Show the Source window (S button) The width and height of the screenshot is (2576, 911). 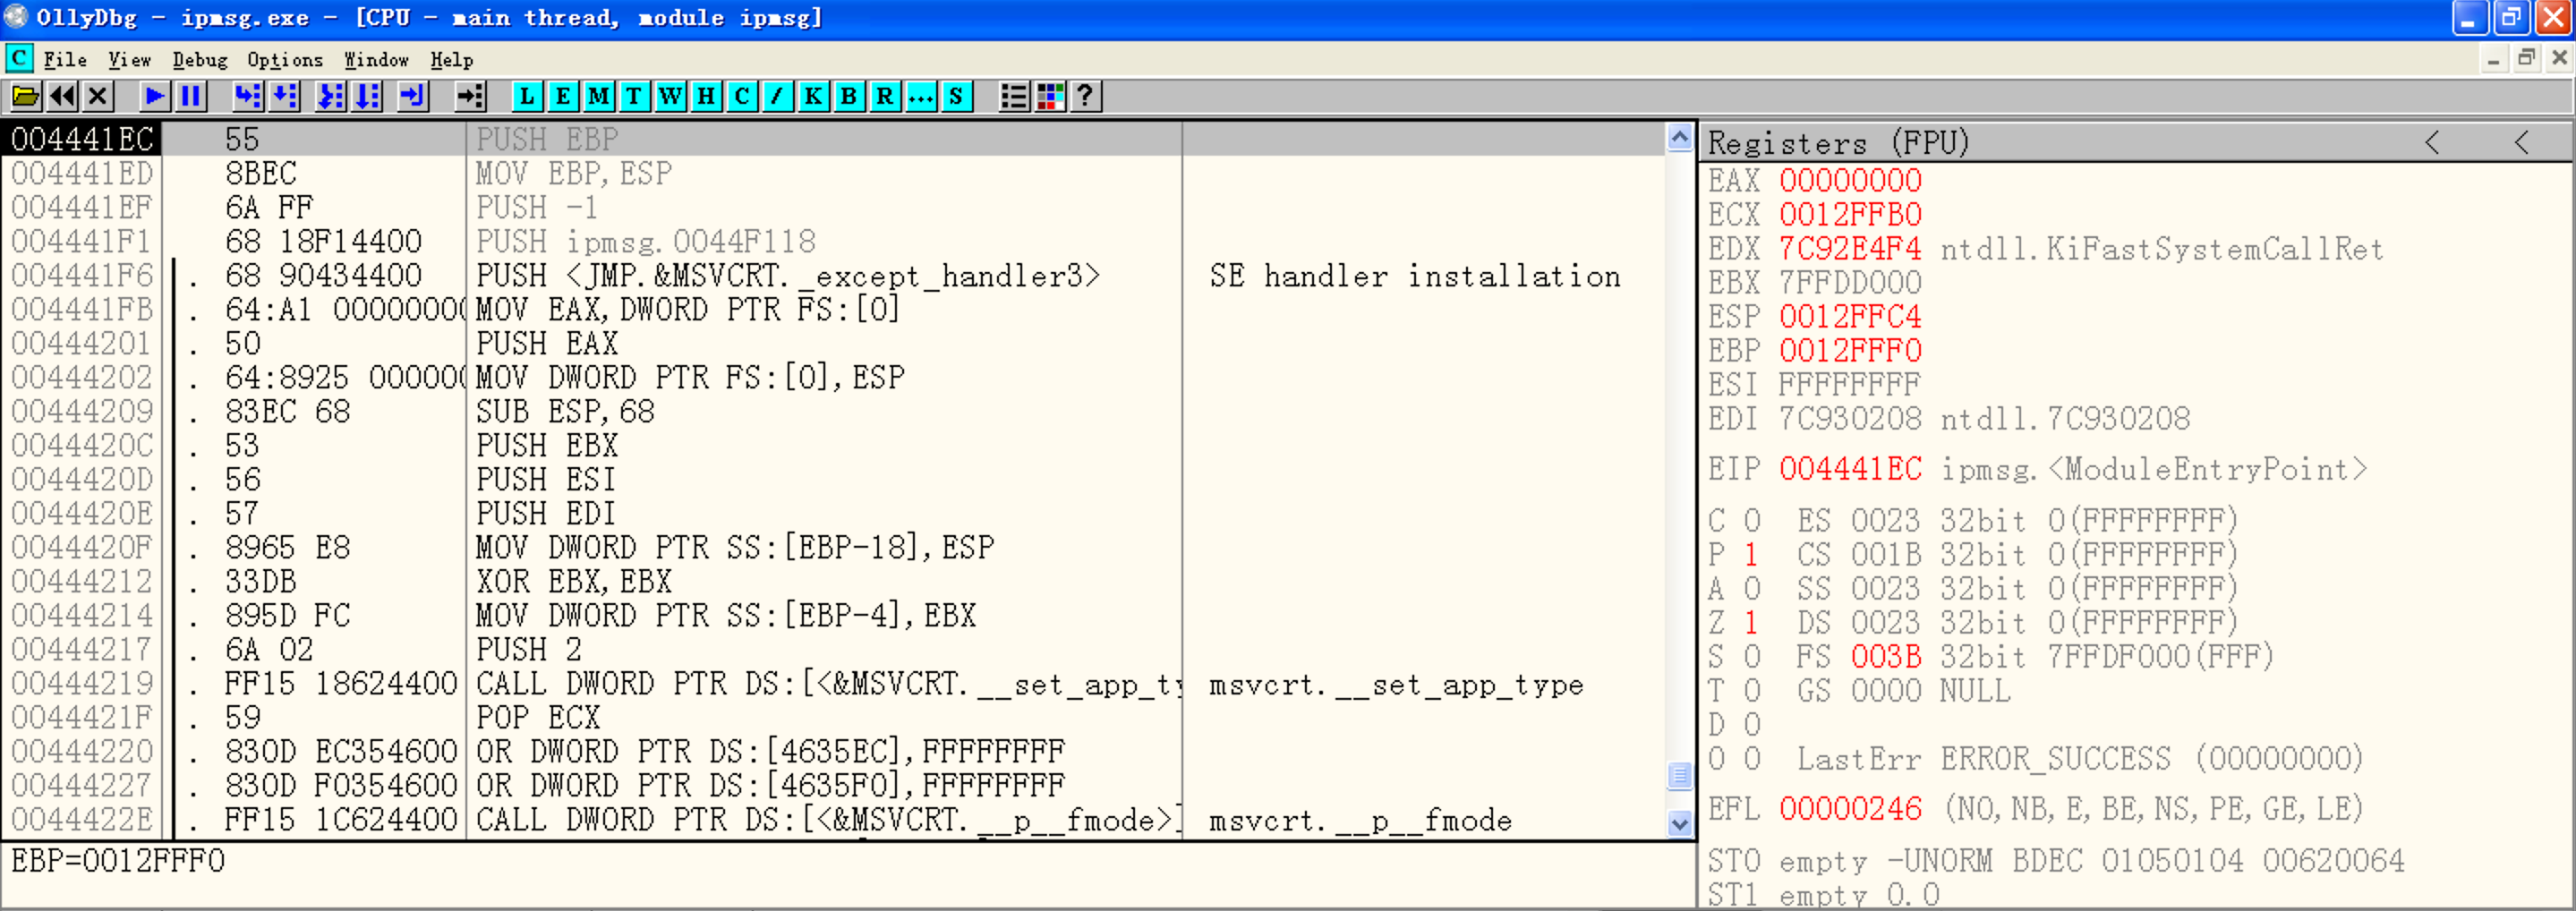tap(956, 96)
